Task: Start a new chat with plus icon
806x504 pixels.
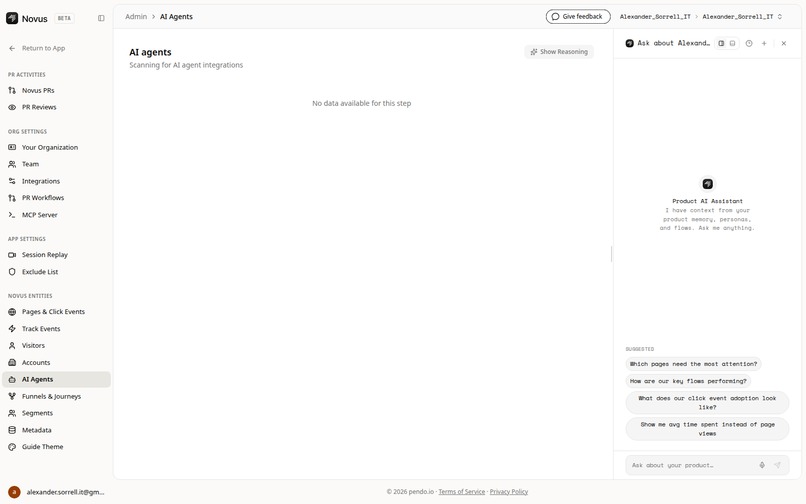Action: [x=764, y=44]
